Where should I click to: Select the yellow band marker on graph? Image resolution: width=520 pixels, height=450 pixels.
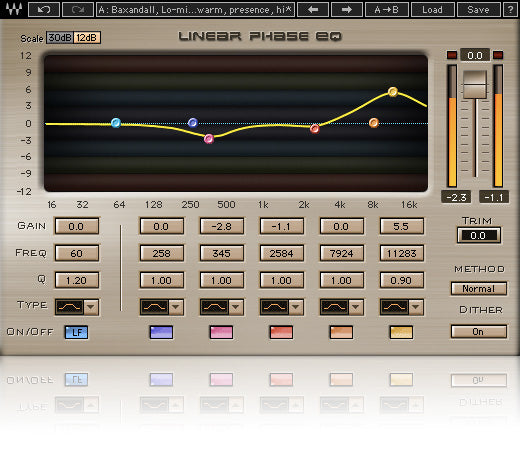[x=393, y=91]
